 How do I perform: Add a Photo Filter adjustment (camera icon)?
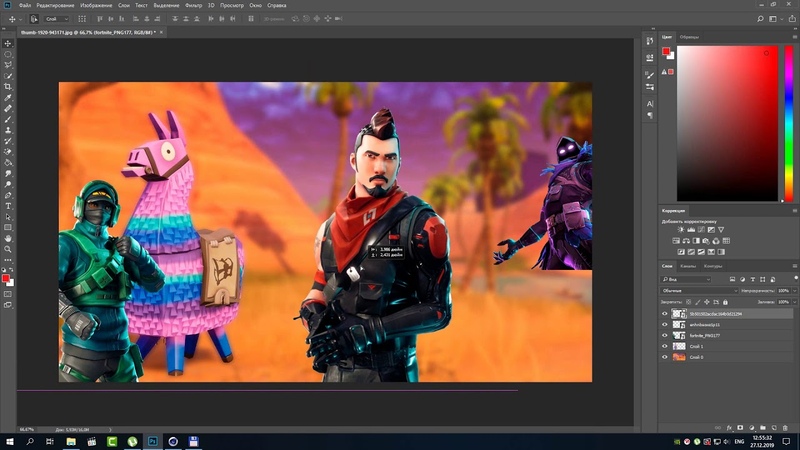pos(706,241)
